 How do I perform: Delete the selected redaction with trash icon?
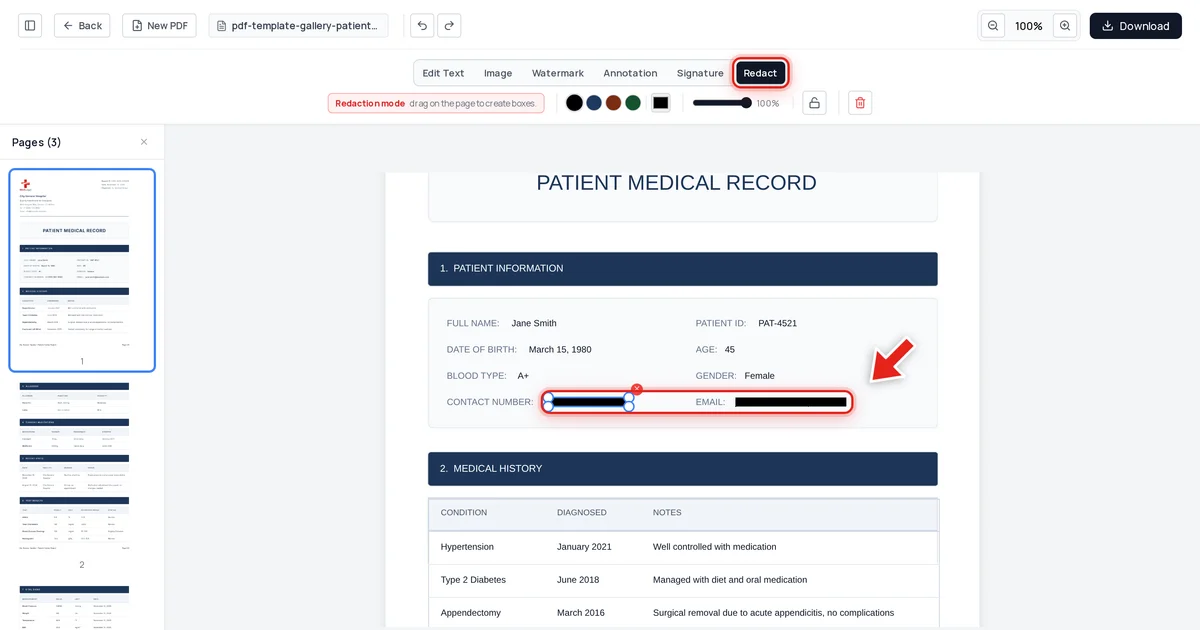860,103
